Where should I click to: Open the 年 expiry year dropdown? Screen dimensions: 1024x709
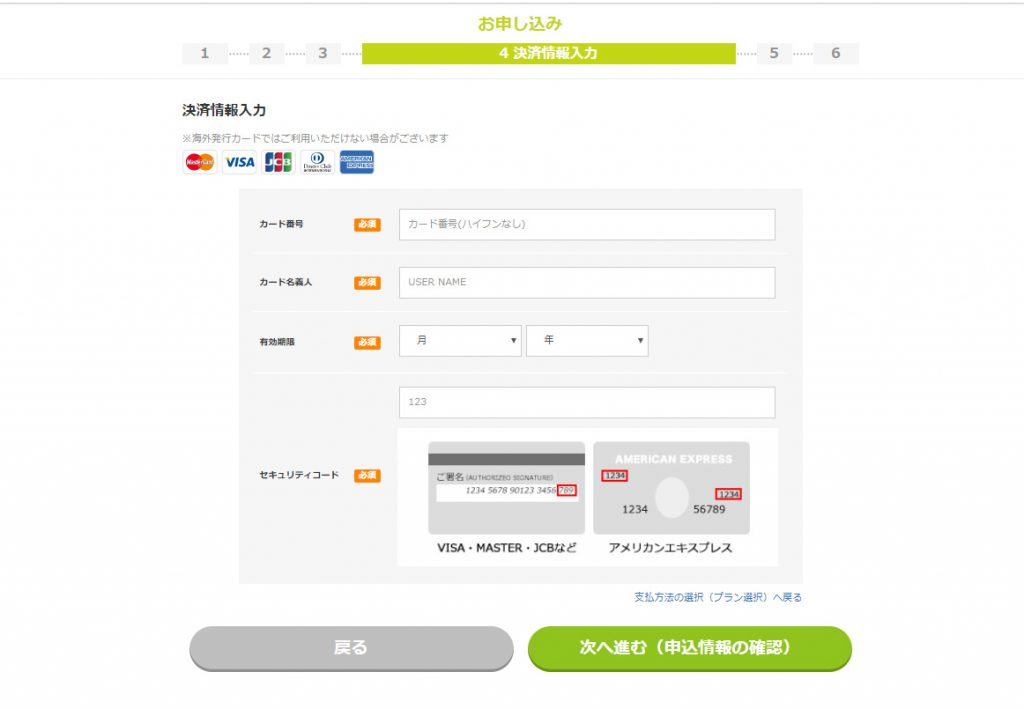[x=587, y=341]
